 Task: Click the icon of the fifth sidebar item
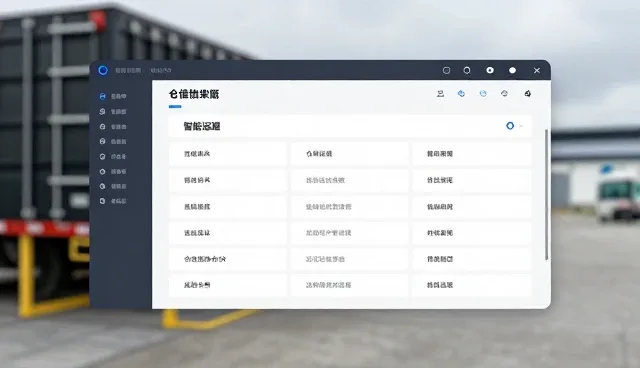pyautogui.click(x=102, y=157)
